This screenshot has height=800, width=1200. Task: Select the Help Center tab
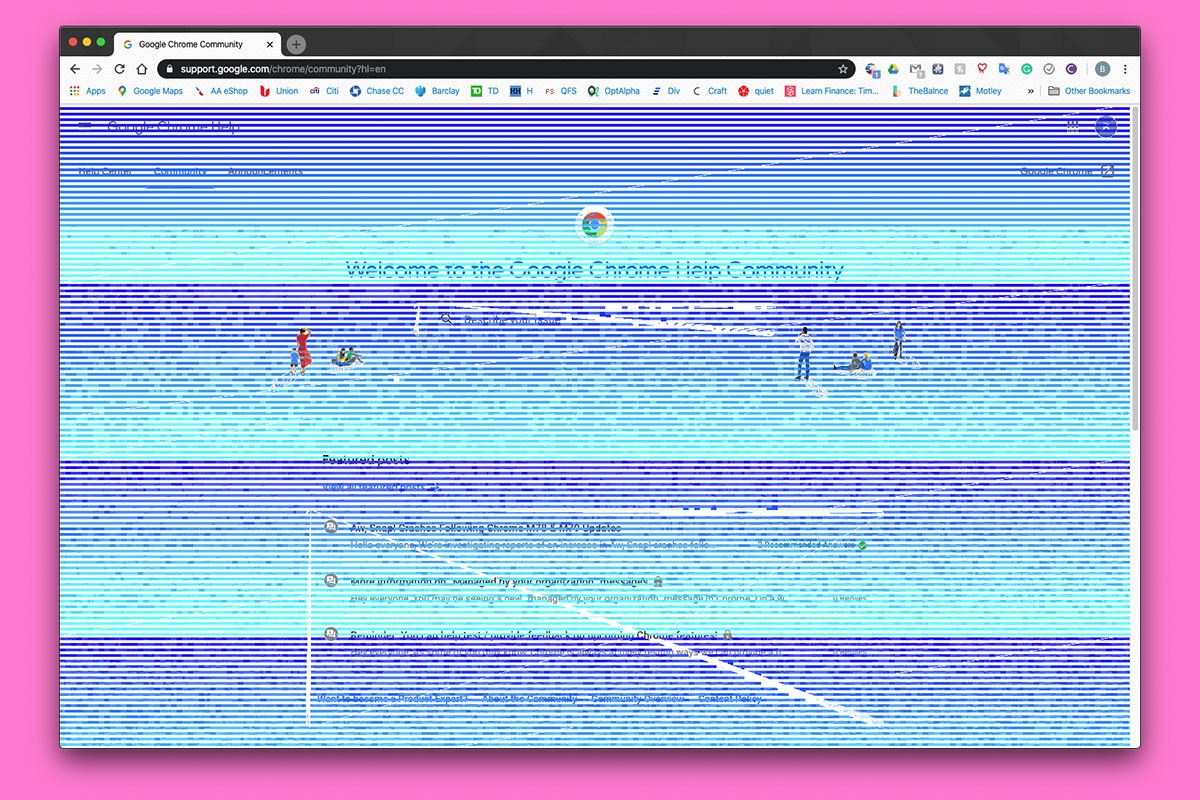pyautogui.click(x=103, y=171)
